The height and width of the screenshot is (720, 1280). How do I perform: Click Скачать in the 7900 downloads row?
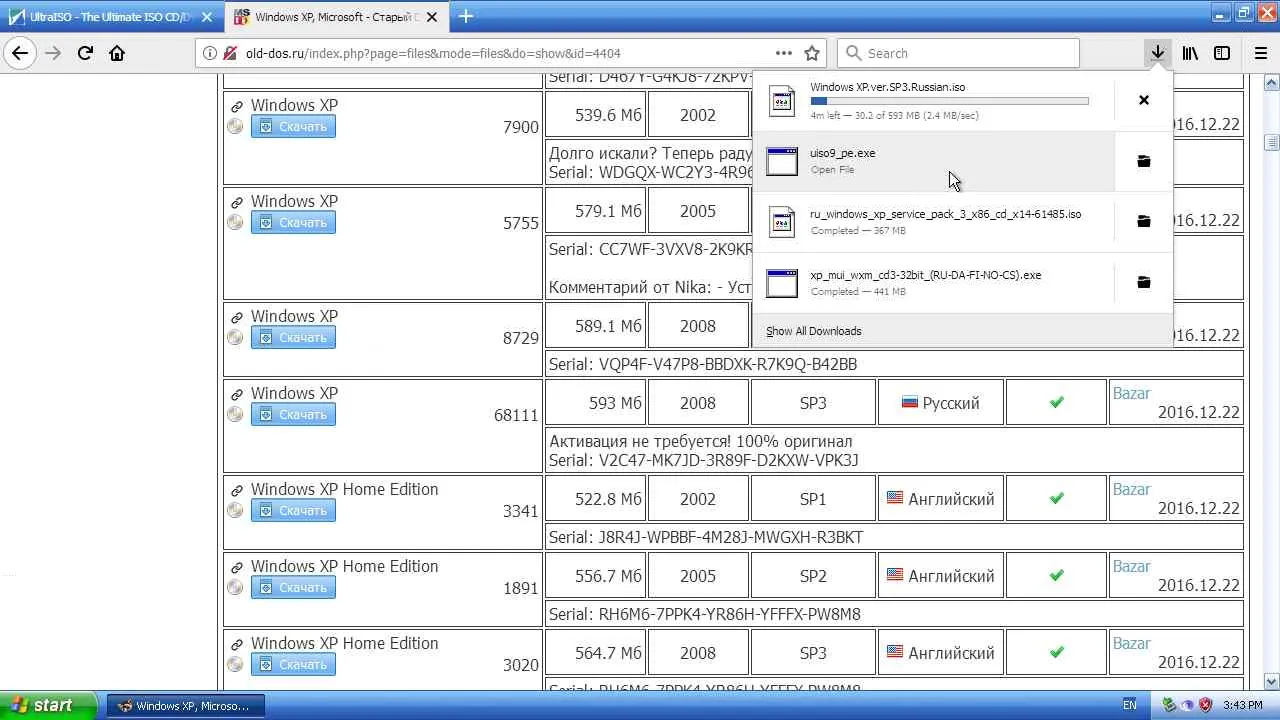click(x=293, y=126)
